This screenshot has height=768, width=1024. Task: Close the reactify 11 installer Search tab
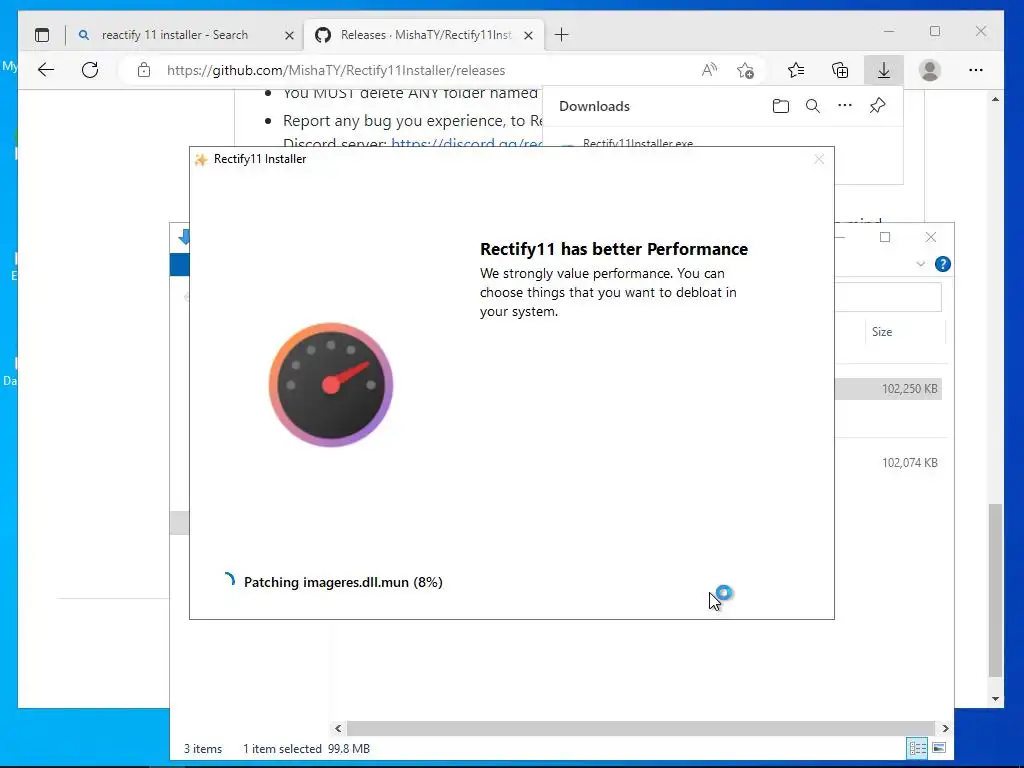tap(289, 35)
